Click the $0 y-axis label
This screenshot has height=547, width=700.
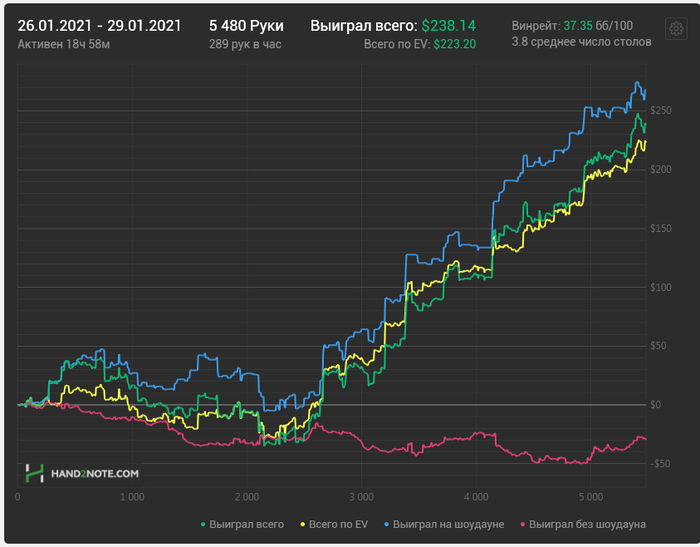[655, 405]
